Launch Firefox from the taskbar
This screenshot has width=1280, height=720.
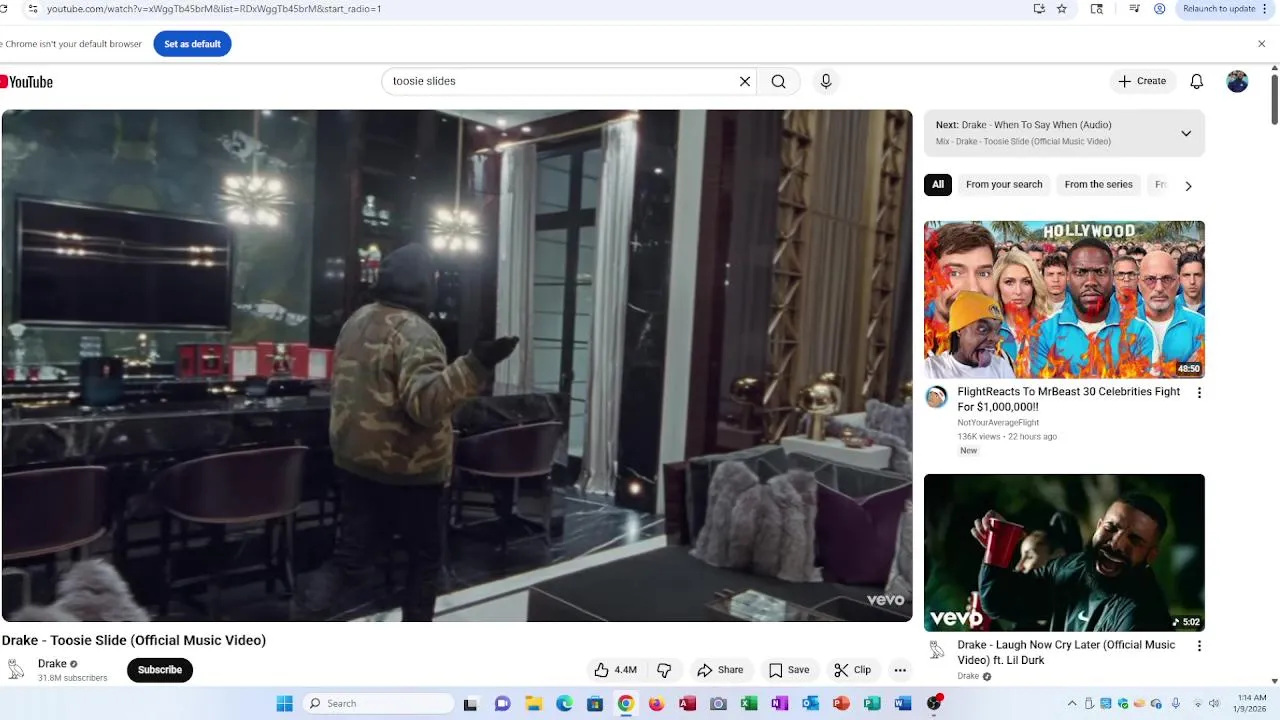pos(656,704)
